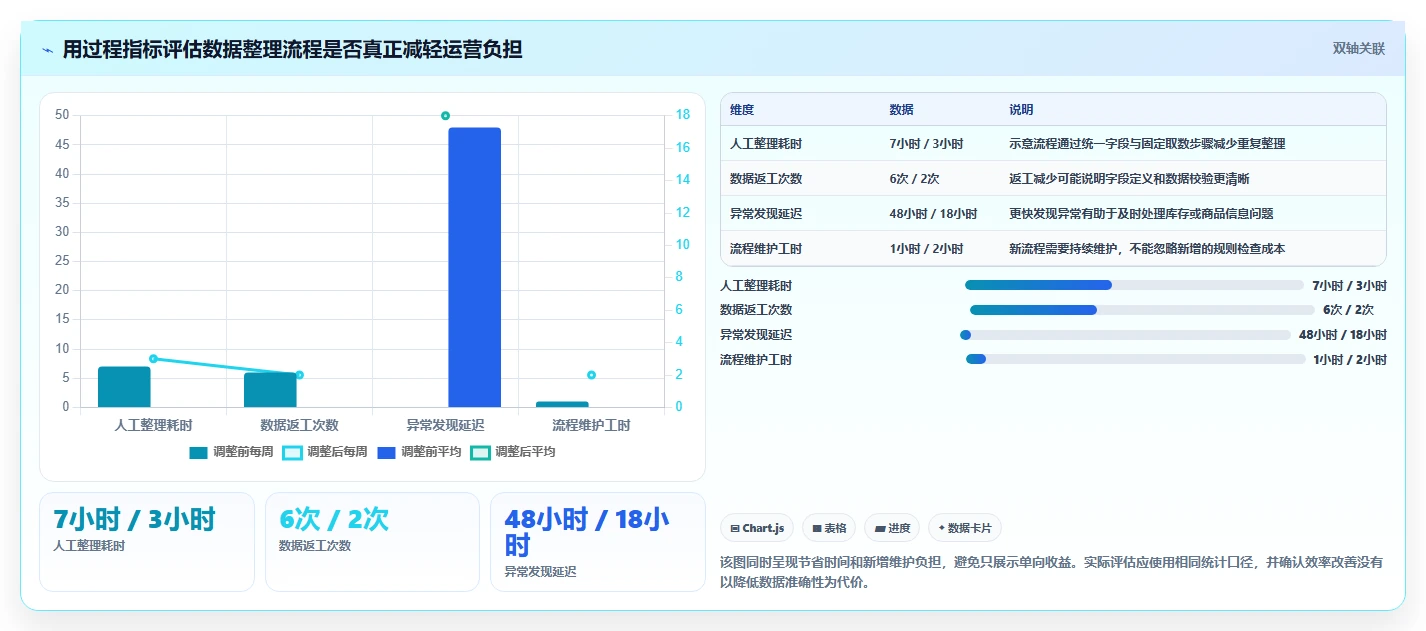Viewport: 1426px width, 631px height.
Task: Click the 6次 / 2次 table cell
Action: point(914,179)
